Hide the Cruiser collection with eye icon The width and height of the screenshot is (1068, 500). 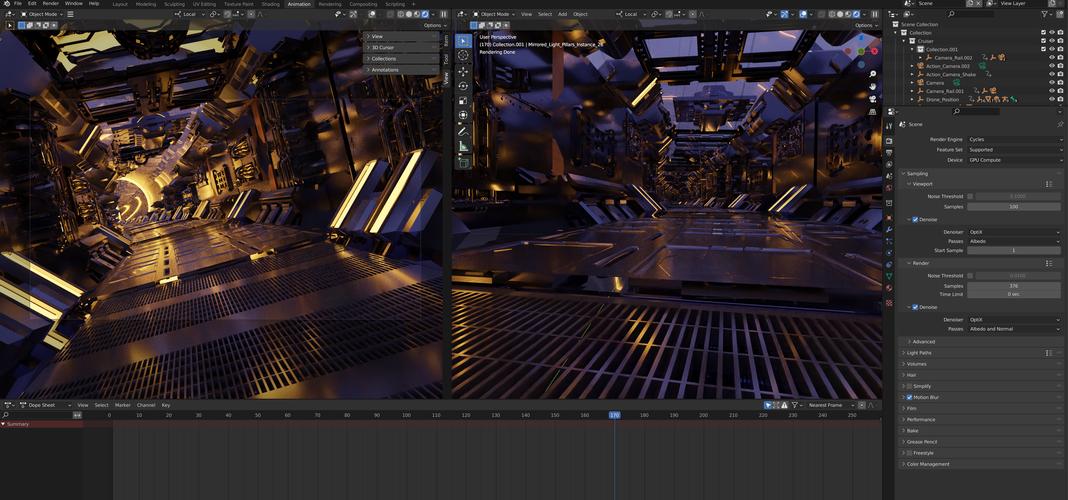1052,41
